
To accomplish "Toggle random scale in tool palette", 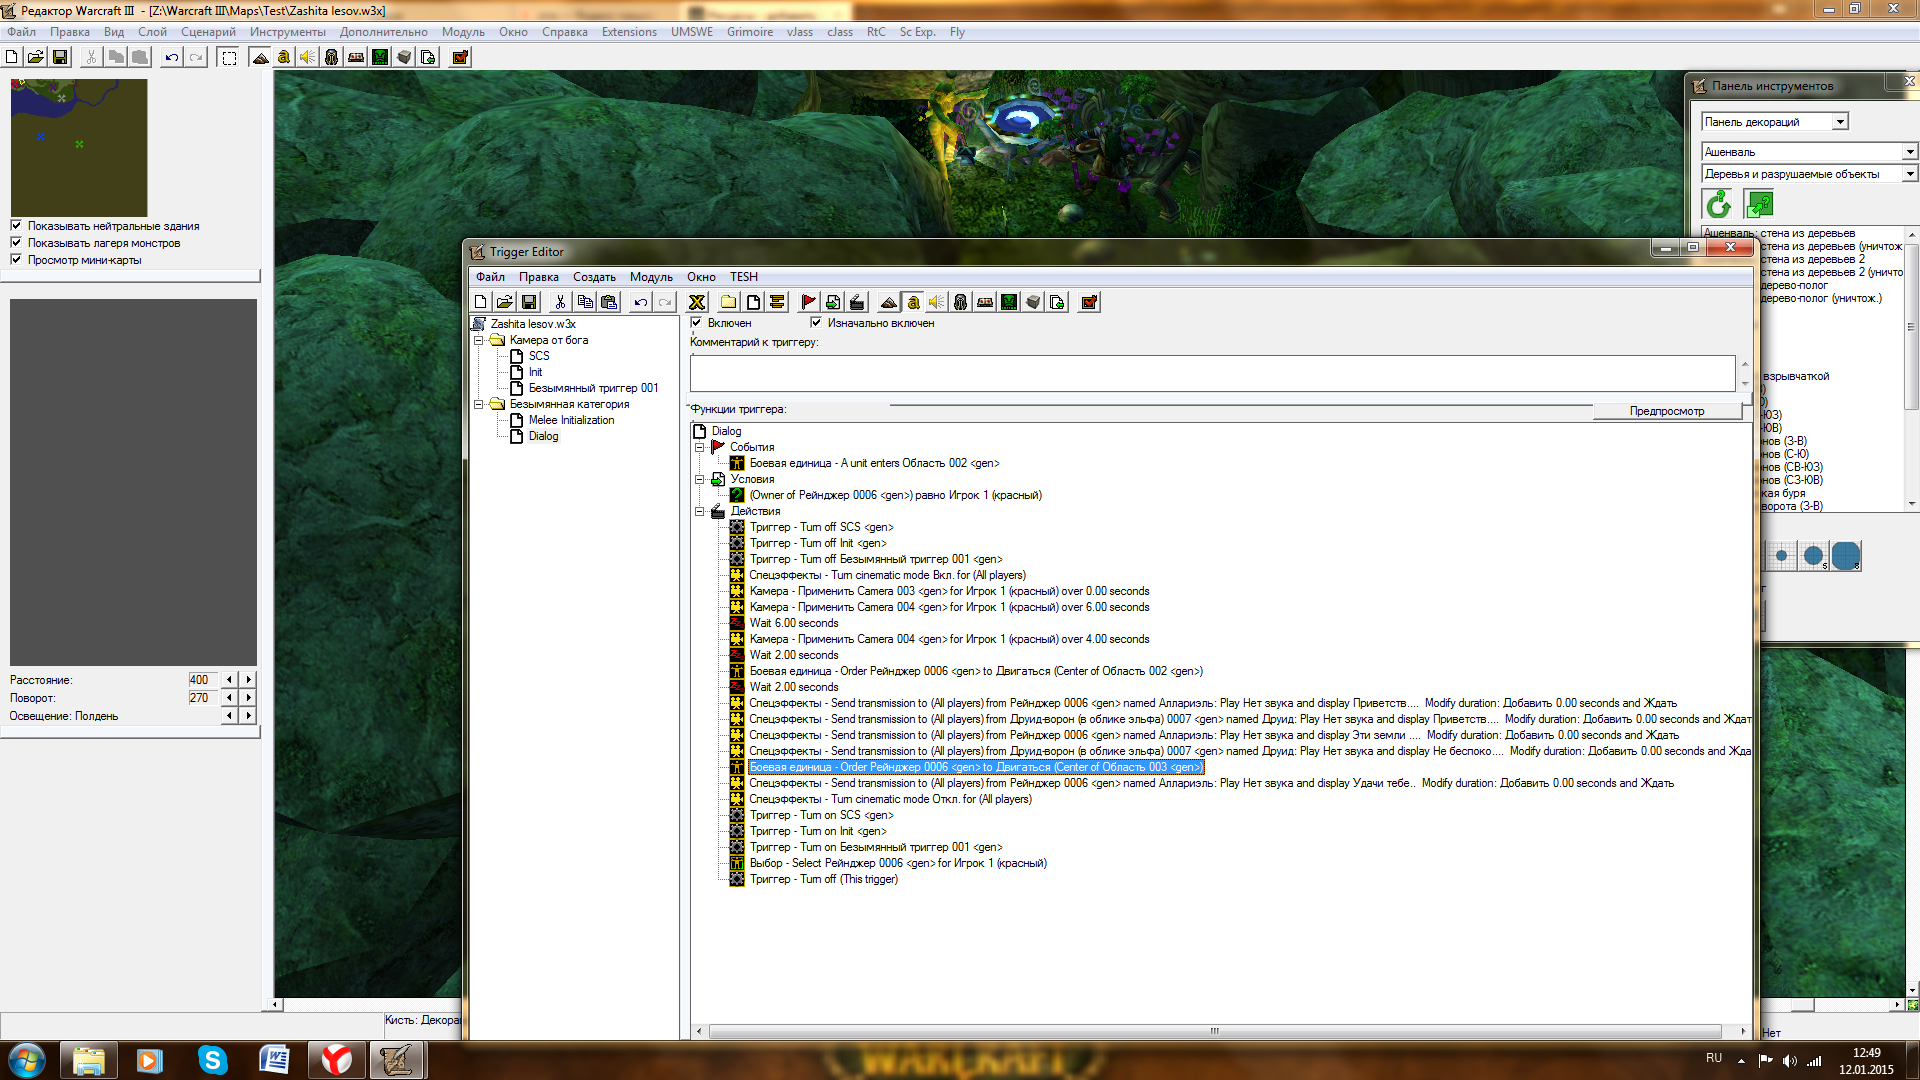I will [x=1759, y=205].
